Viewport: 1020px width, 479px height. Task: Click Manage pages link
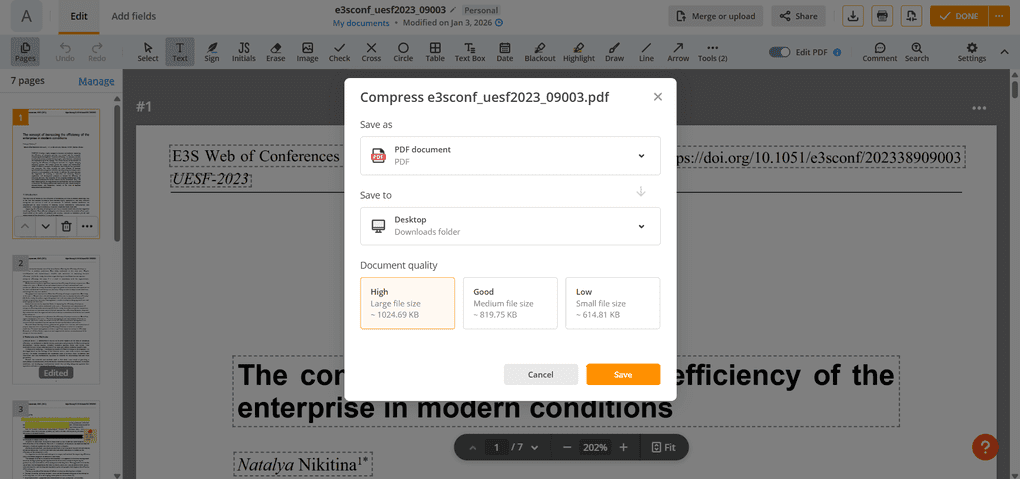[x=96, y=81]
